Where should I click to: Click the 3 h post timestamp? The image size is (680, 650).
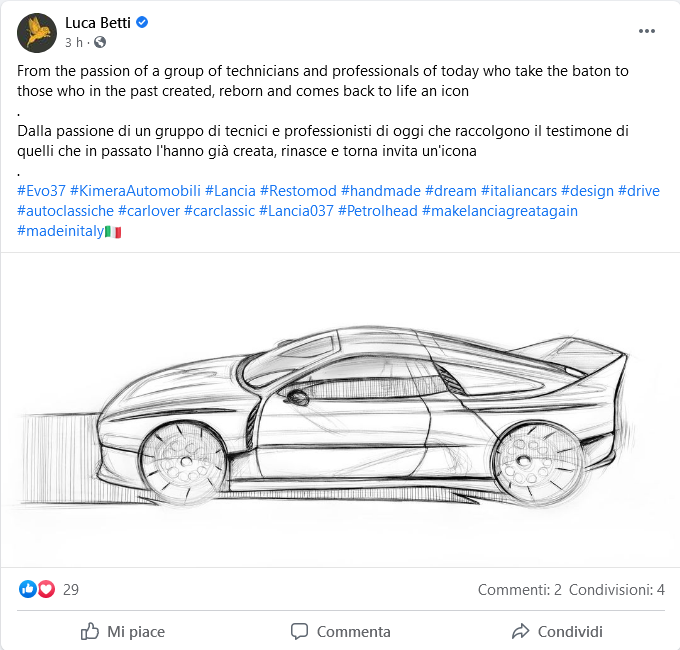74,42
